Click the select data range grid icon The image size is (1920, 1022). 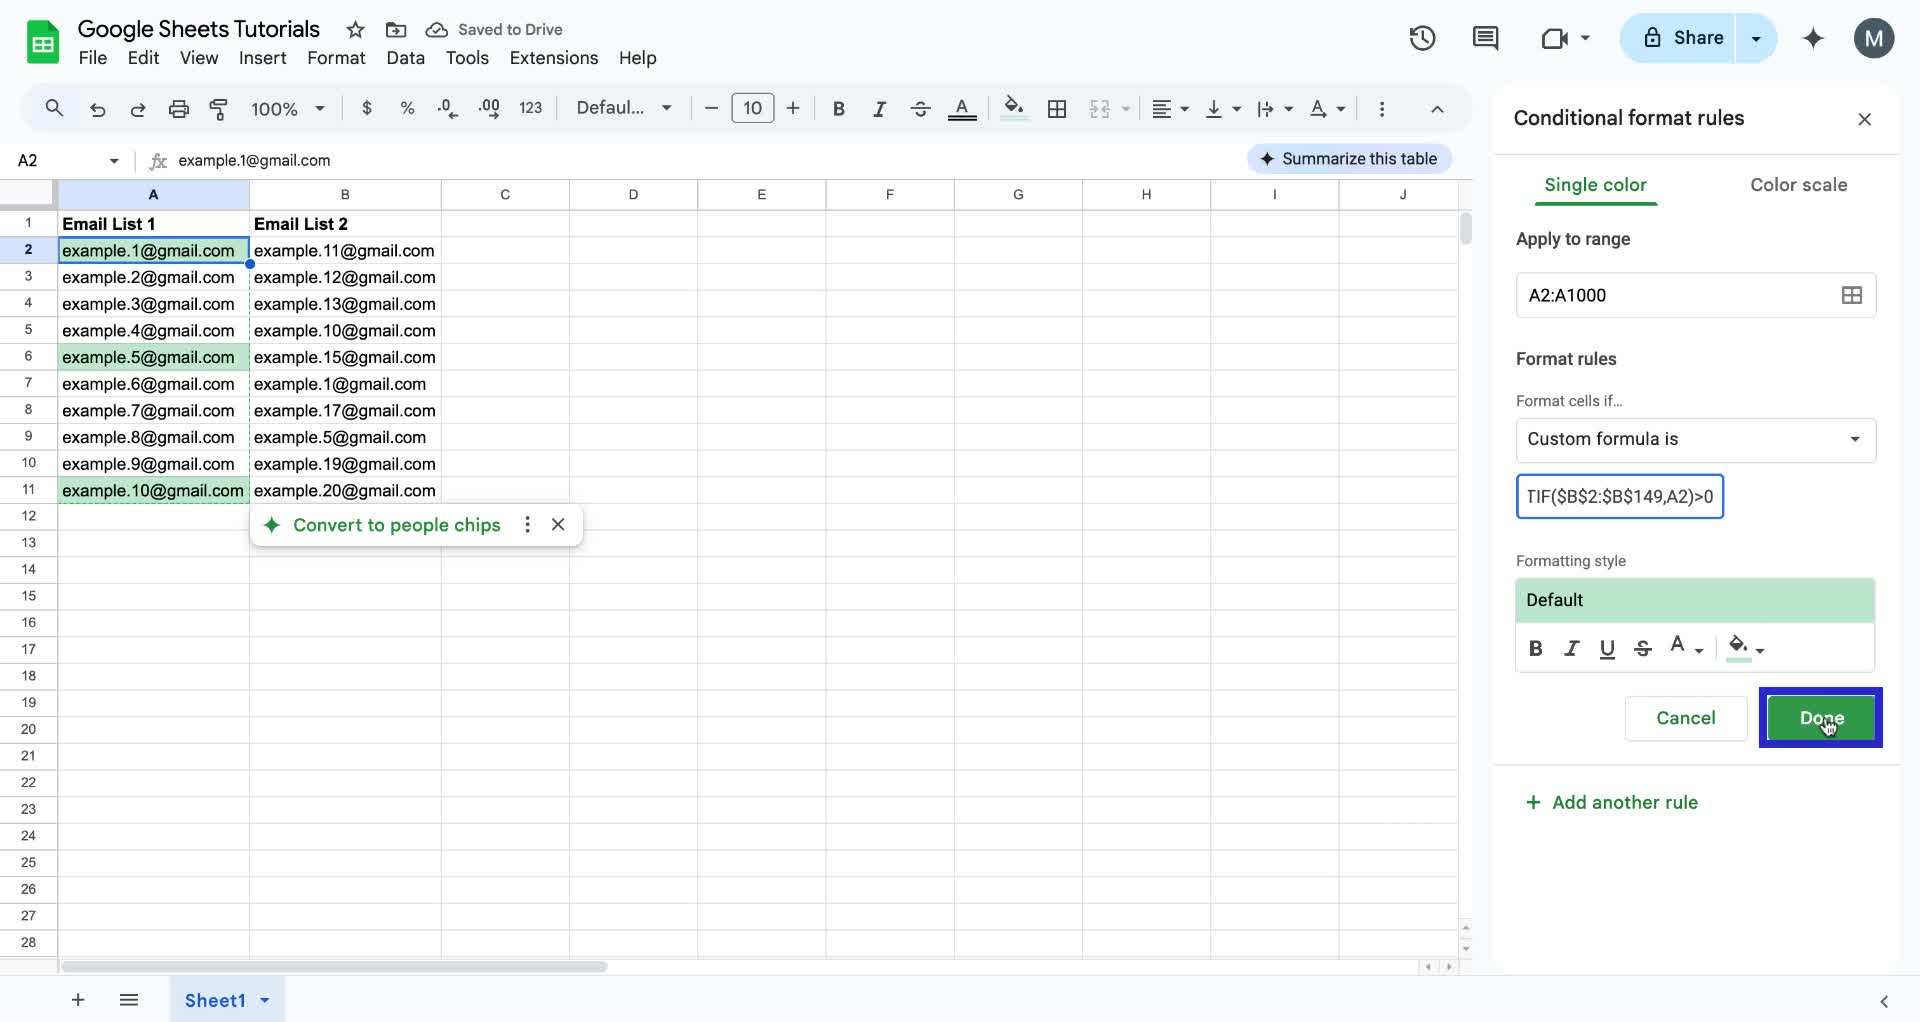pyautogui.click(x=1851, y=295)
